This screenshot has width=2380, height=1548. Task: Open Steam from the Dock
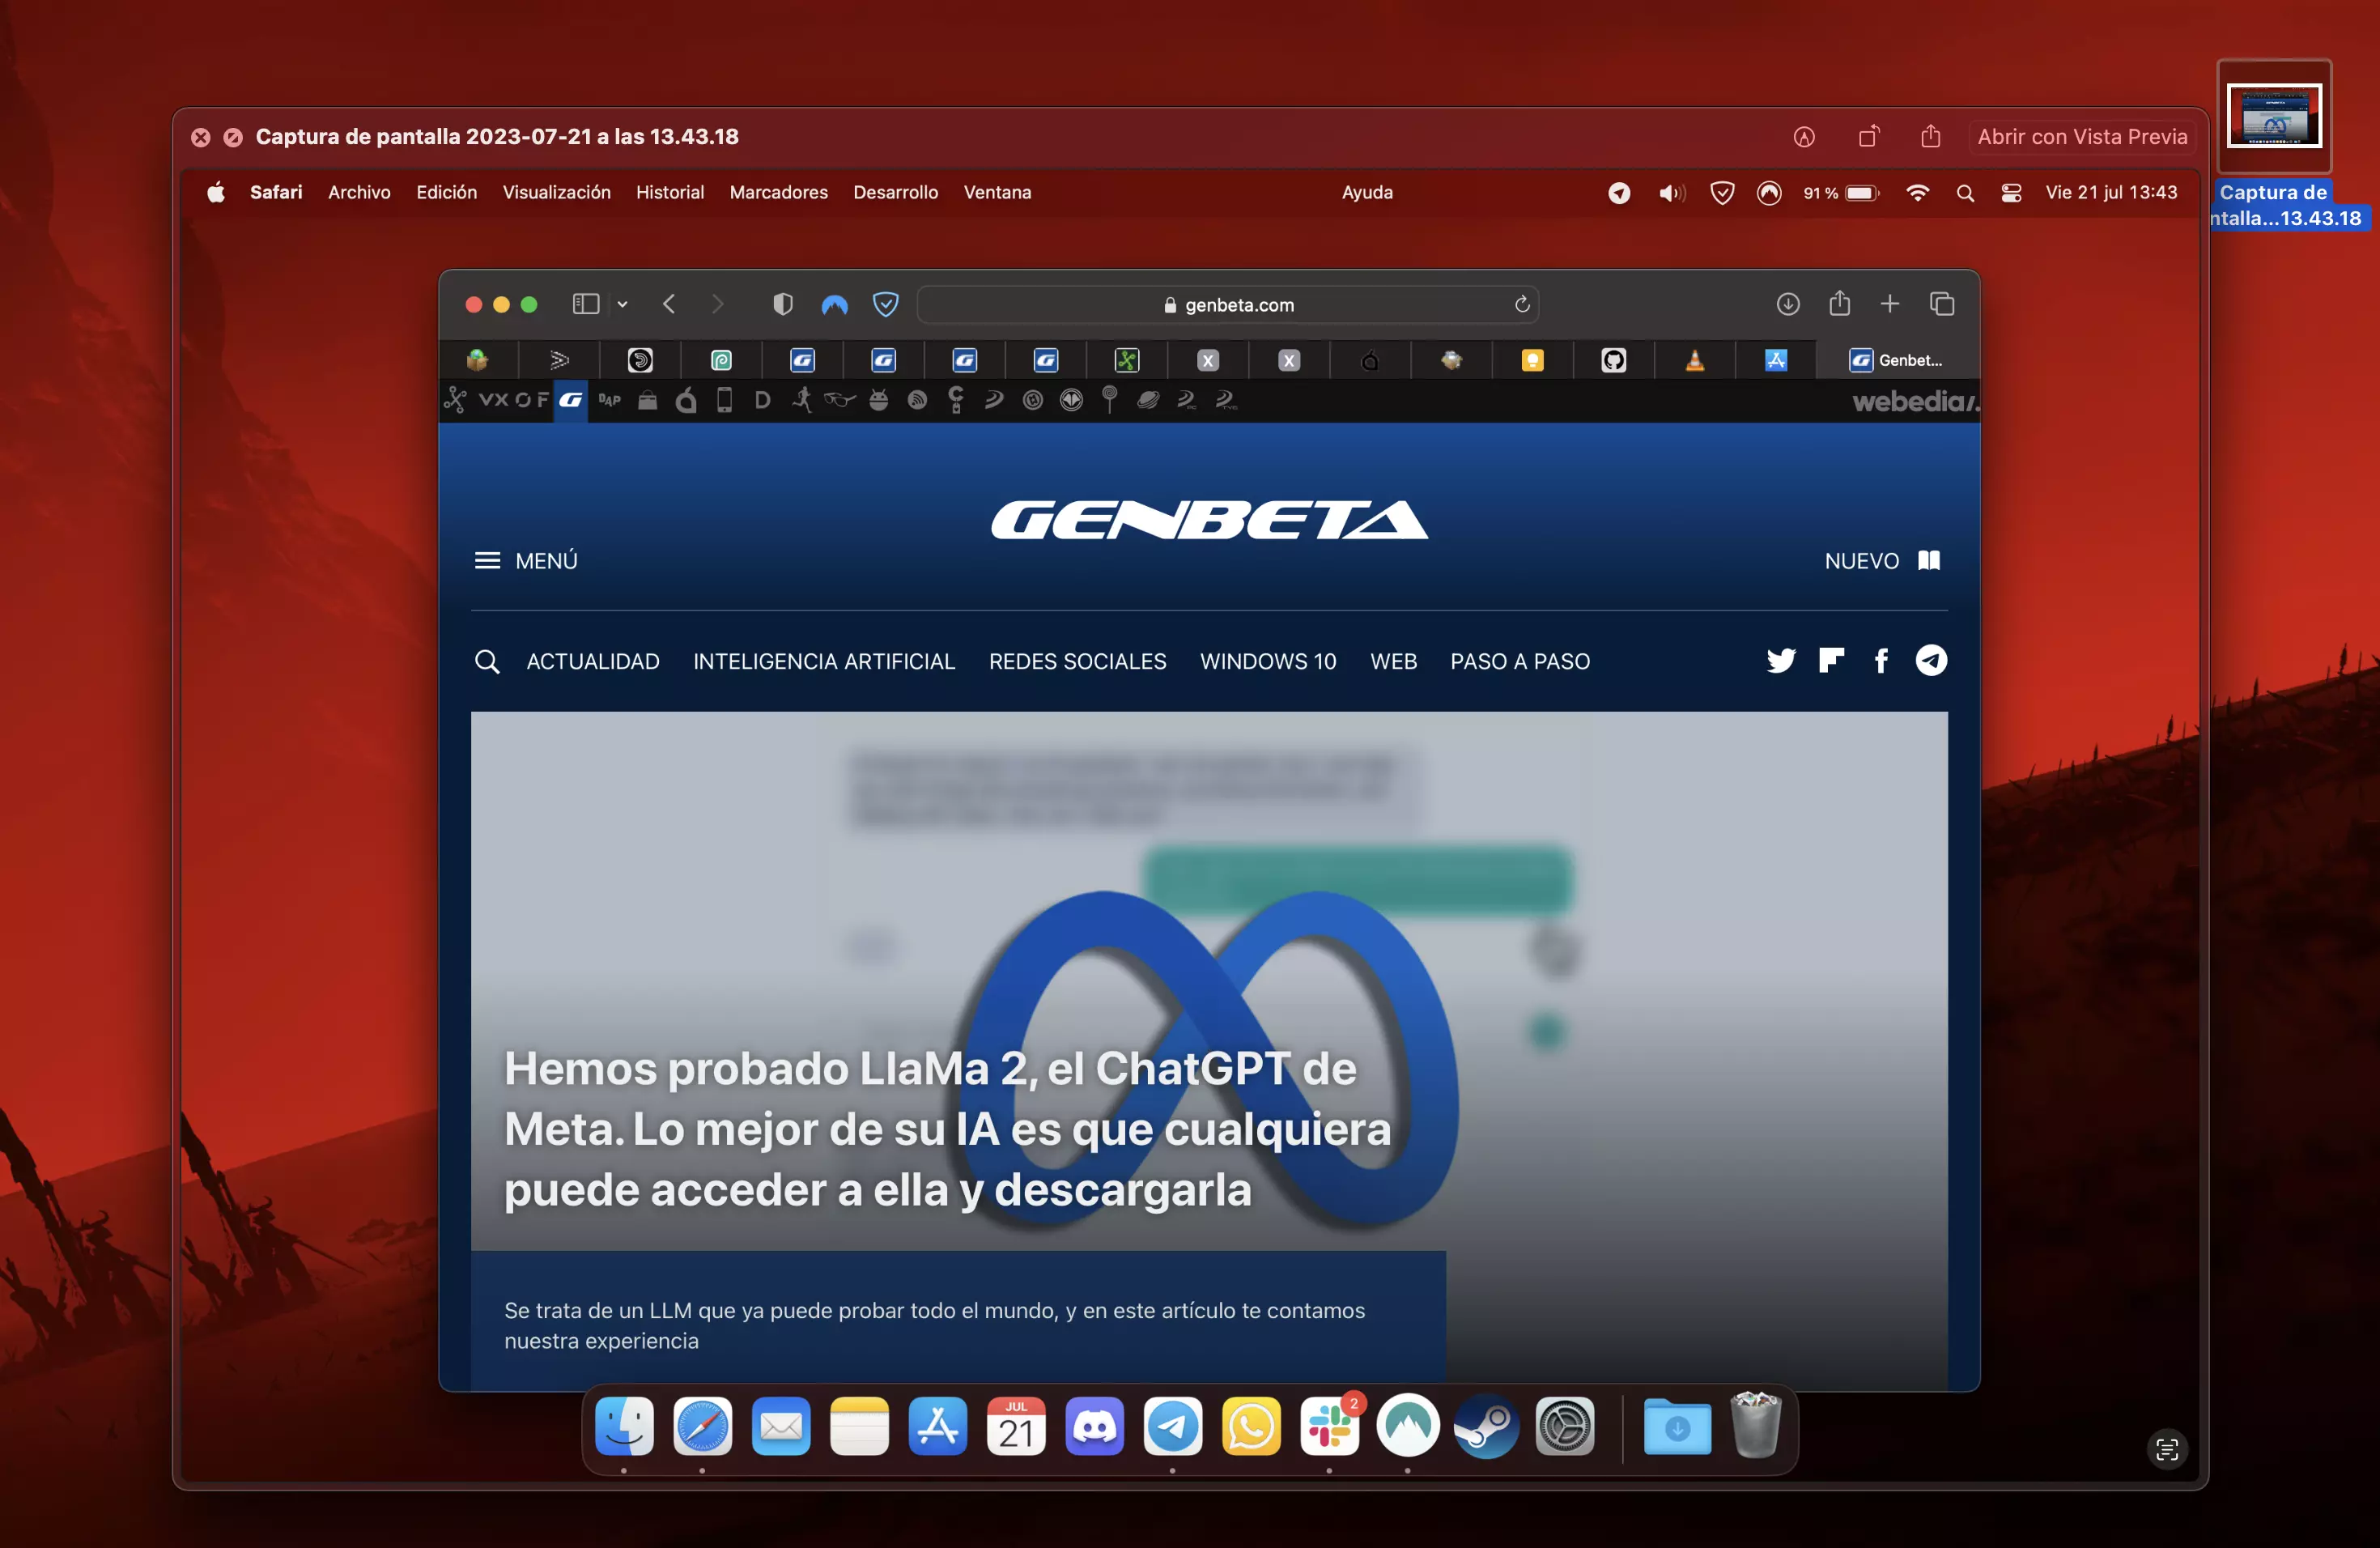point(1486,1426)
